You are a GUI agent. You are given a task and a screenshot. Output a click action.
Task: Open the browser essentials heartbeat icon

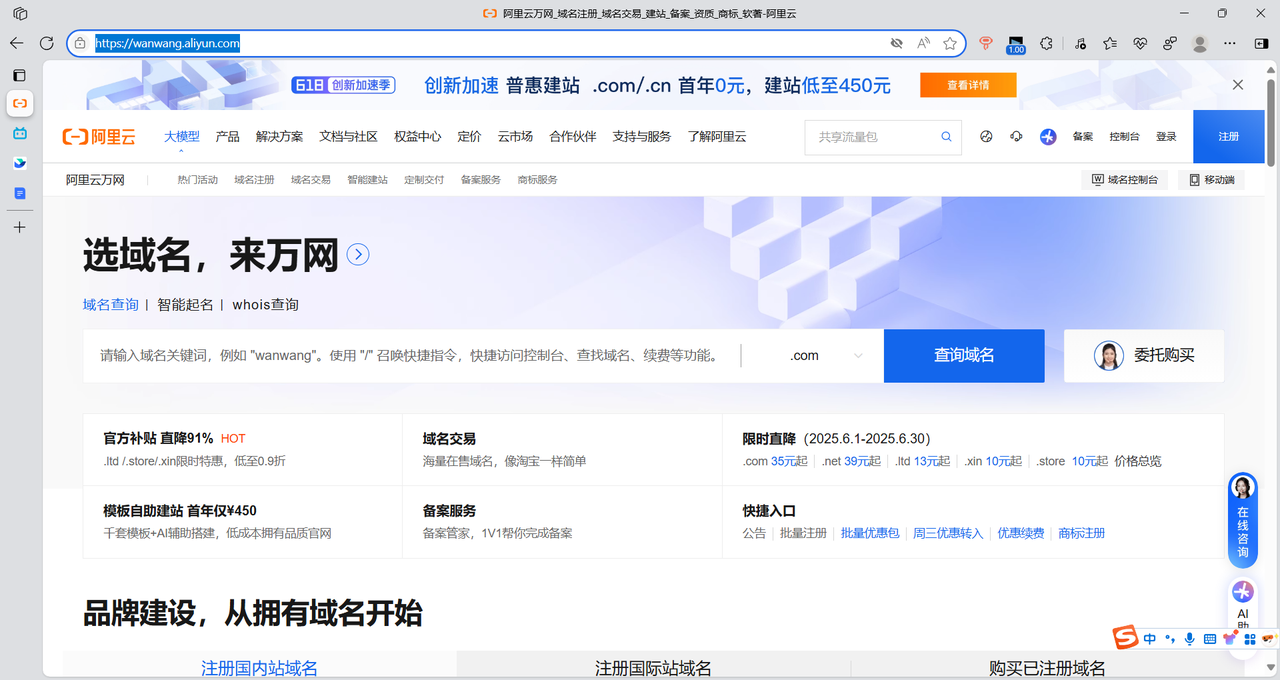tap(1140, 43)
